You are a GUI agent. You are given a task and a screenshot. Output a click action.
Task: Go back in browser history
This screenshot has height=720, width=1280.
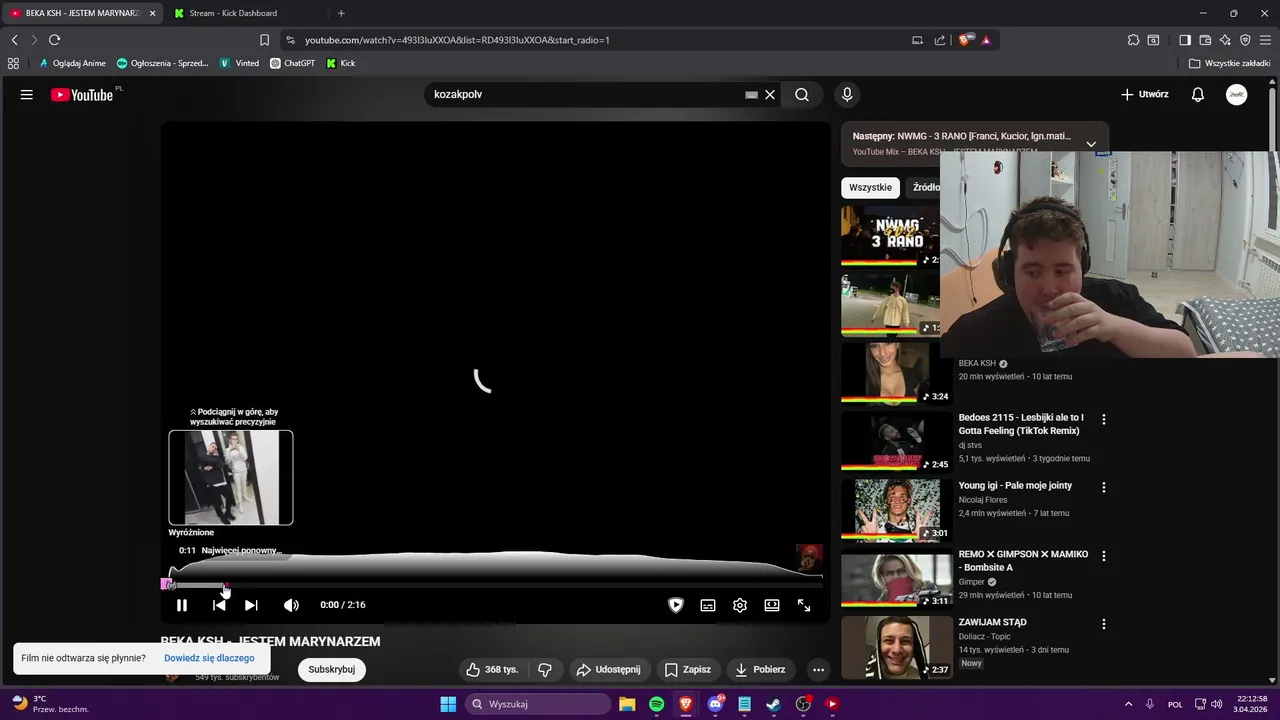pos(14,40)
